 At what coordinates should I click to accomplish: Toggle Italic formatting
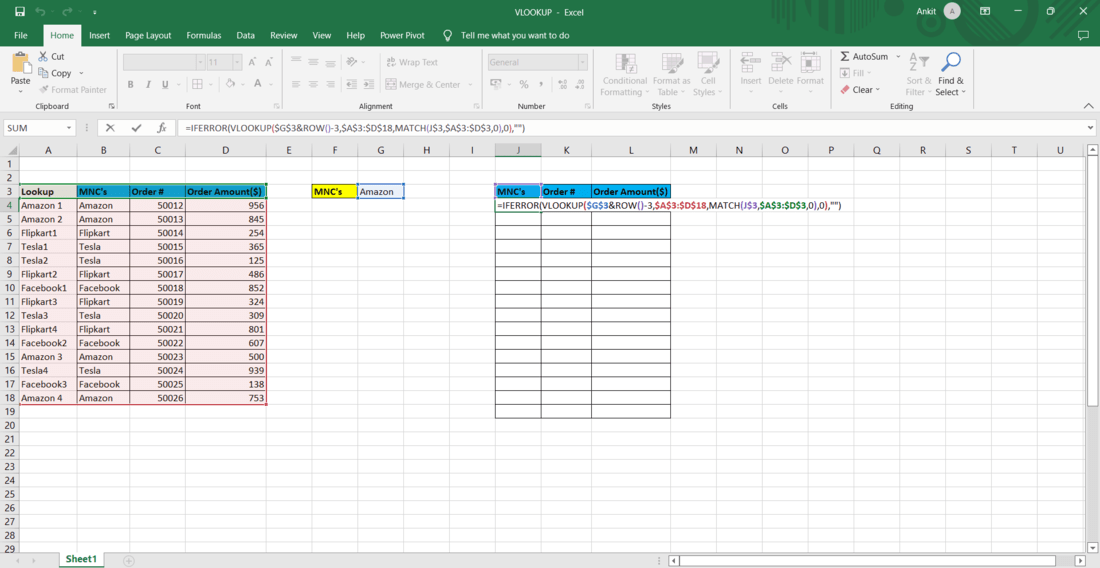(x=148, y=84)
